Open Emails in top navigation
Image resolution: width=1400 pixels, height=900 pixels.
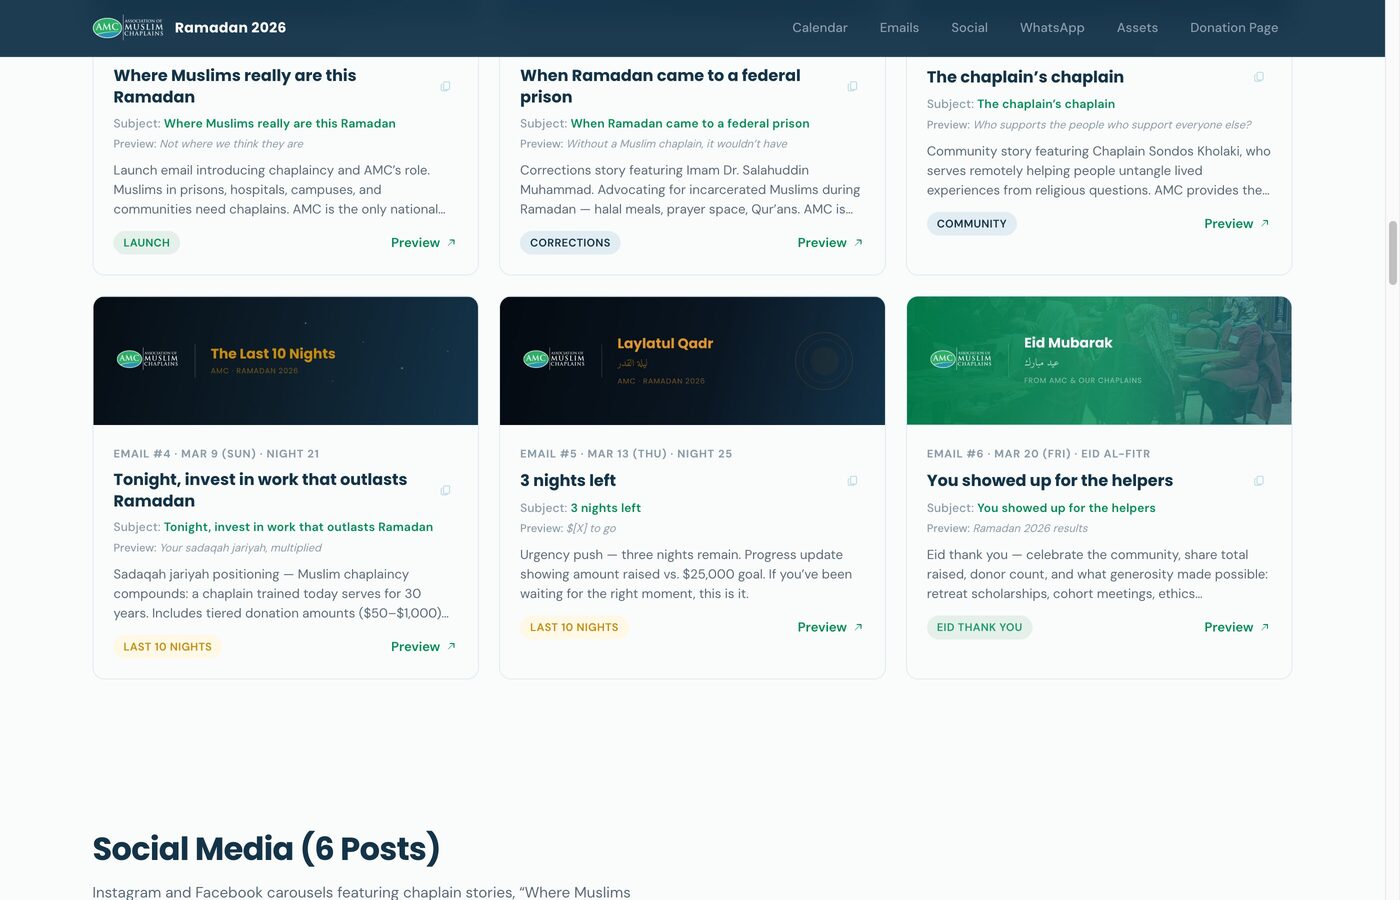point(899,28)
